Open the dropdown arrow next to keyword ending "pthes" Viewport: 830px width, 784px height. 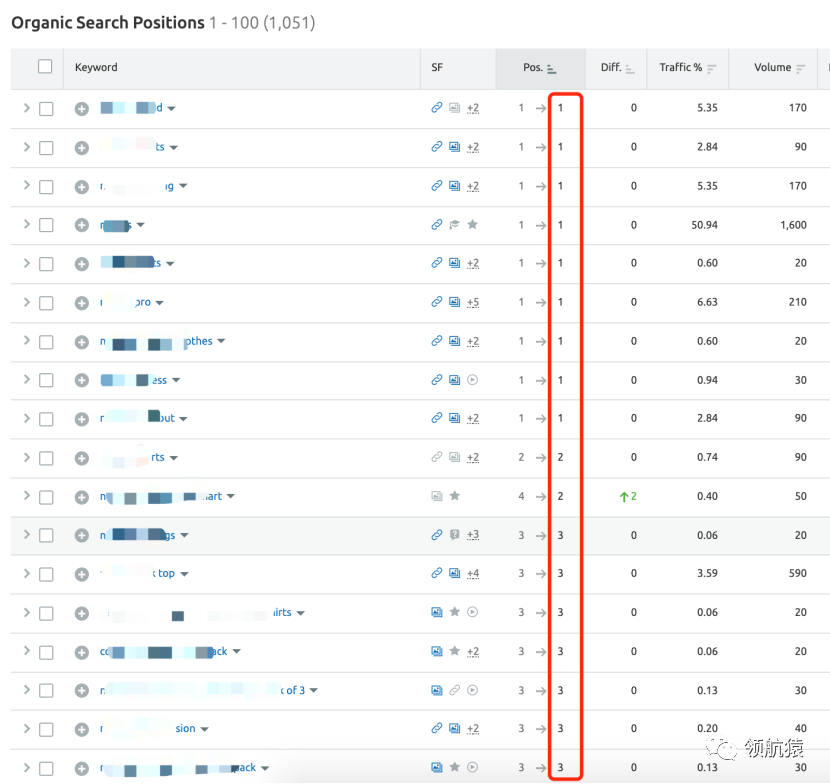[x=221, y=341]
